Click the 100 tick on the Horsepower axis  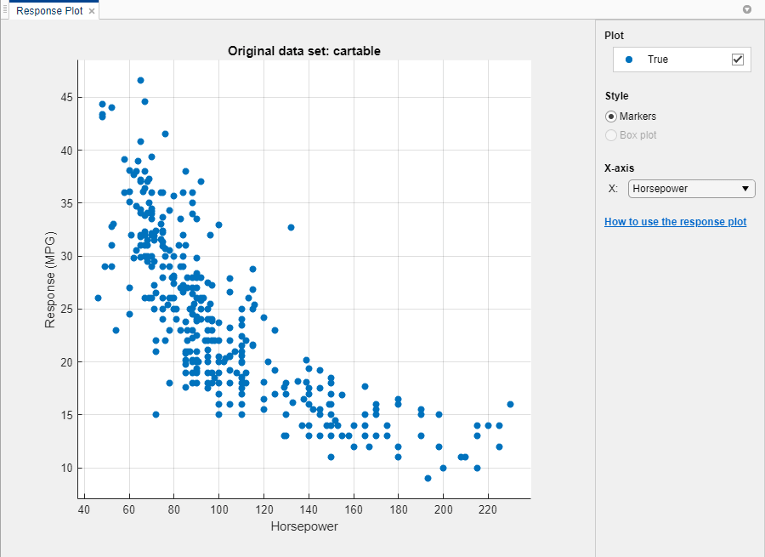coord(219,510)
